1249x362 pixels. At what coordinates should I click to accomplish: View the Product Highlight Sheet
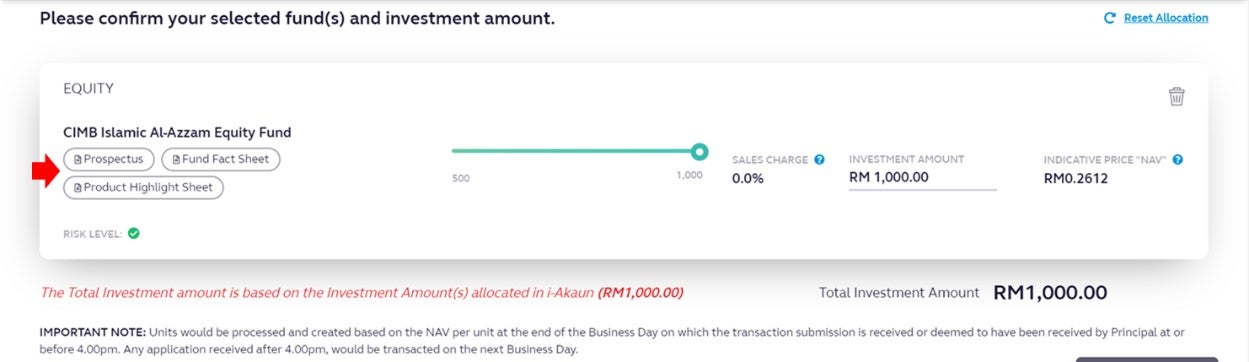point(143,187)
